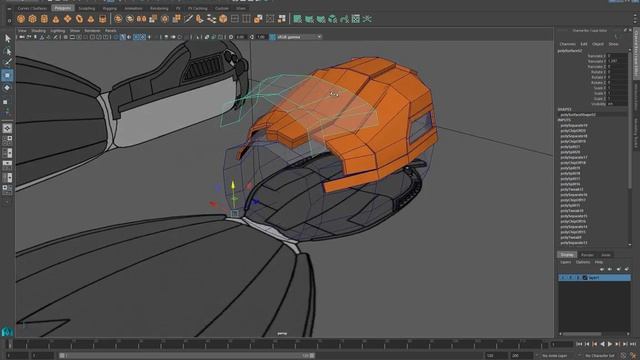Open the Channels menu in Channel Box

click(567, 44)
